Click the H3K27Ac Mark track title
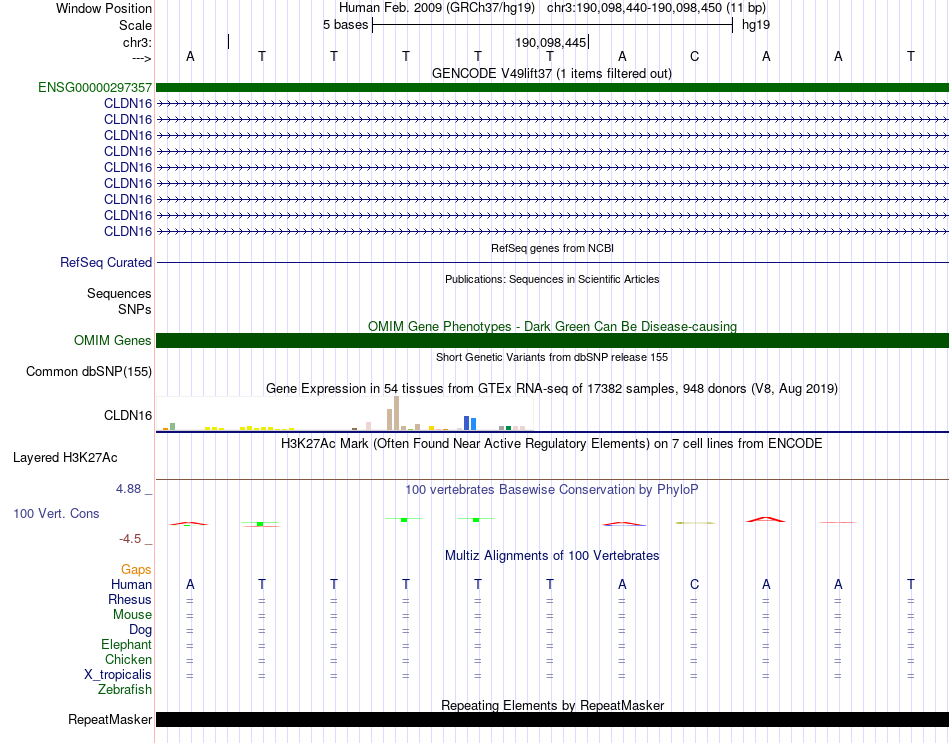The height and width of the screenshot is (743, 950). coord(552,444)
